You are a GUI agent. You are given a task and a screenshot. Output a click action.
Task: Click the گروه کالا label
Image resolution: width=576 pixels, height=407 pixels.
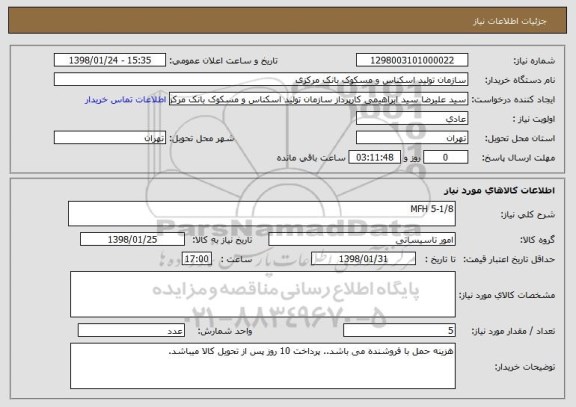[537, 240]
